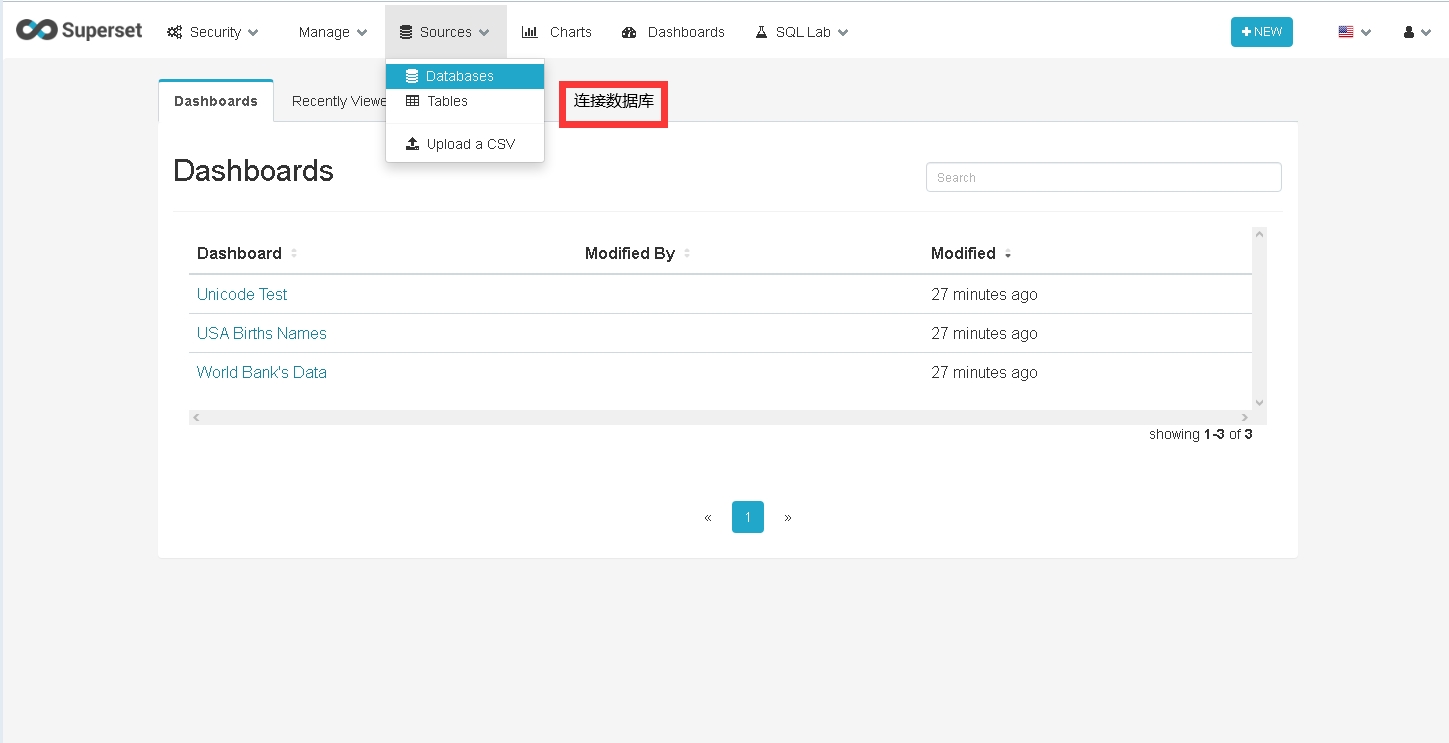Open the Dashboards navigation item

[673, 32]
